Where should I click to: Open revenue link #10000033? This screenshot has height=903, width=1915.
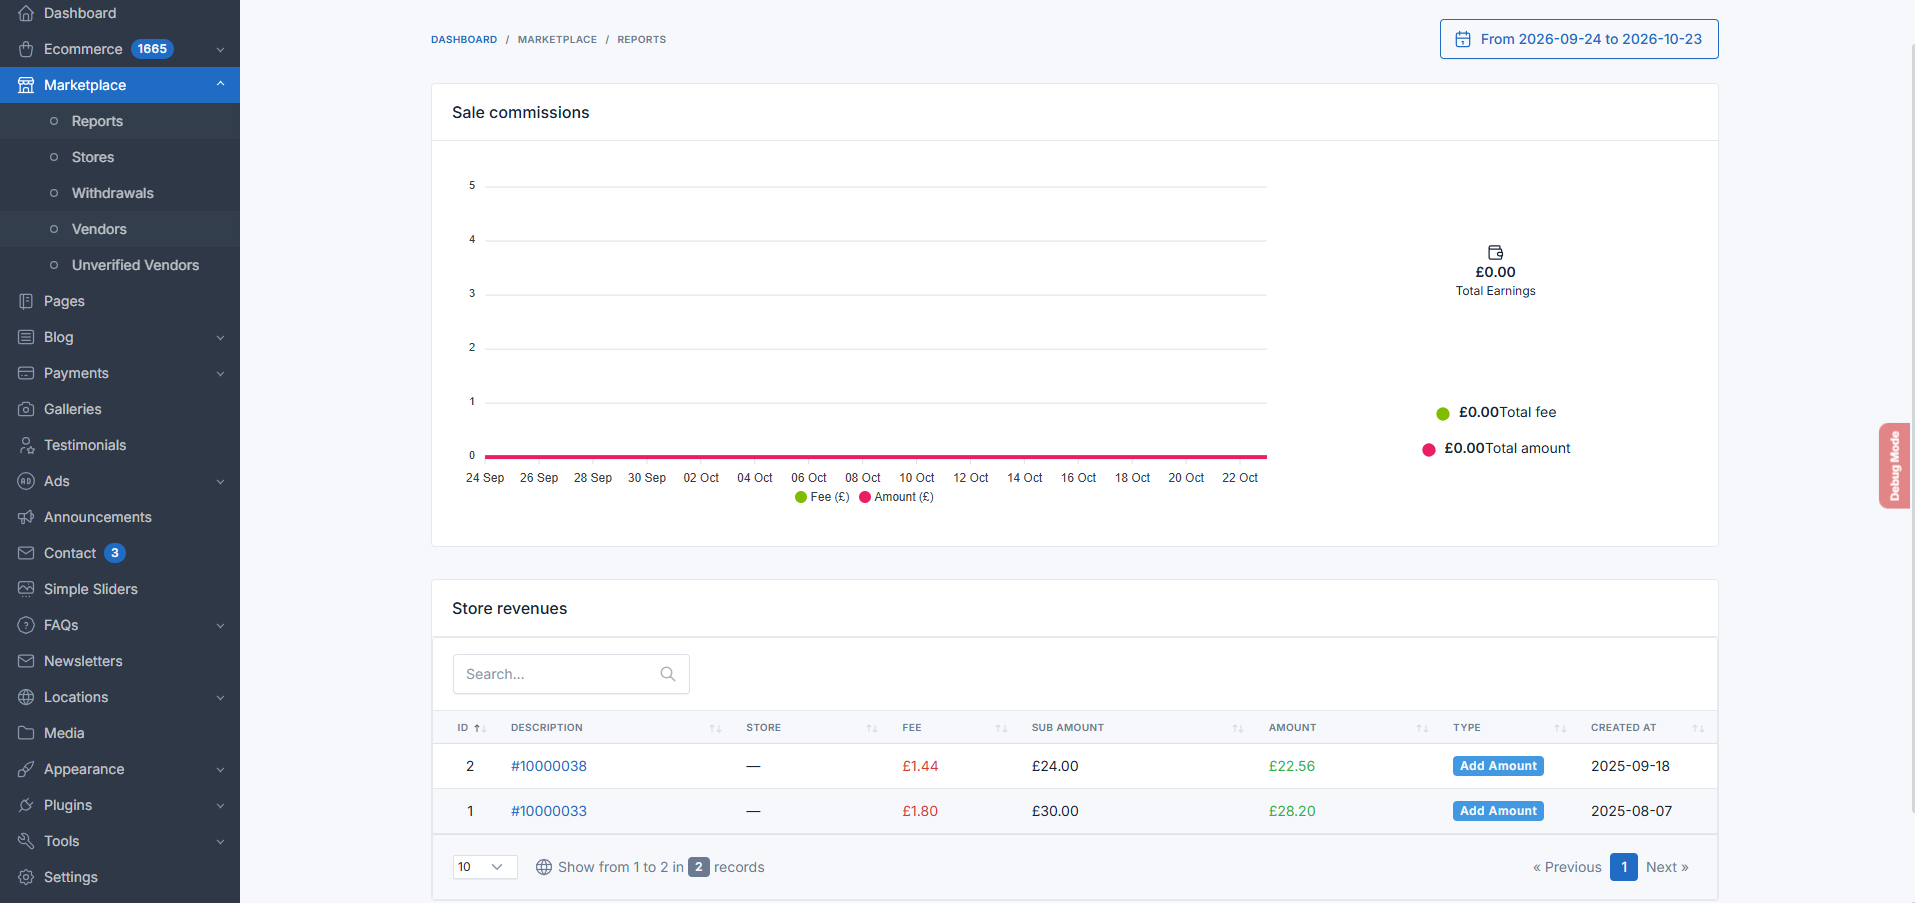coord(549,811)
